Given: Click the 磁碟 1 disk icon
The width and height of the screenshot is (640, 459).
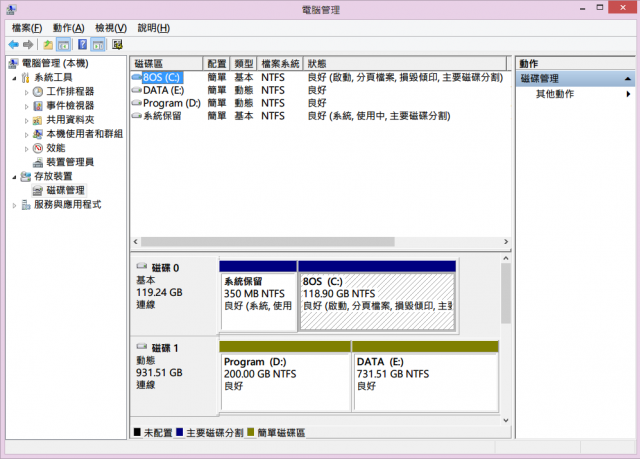Looking at the screenshot, I should point(142,346).
